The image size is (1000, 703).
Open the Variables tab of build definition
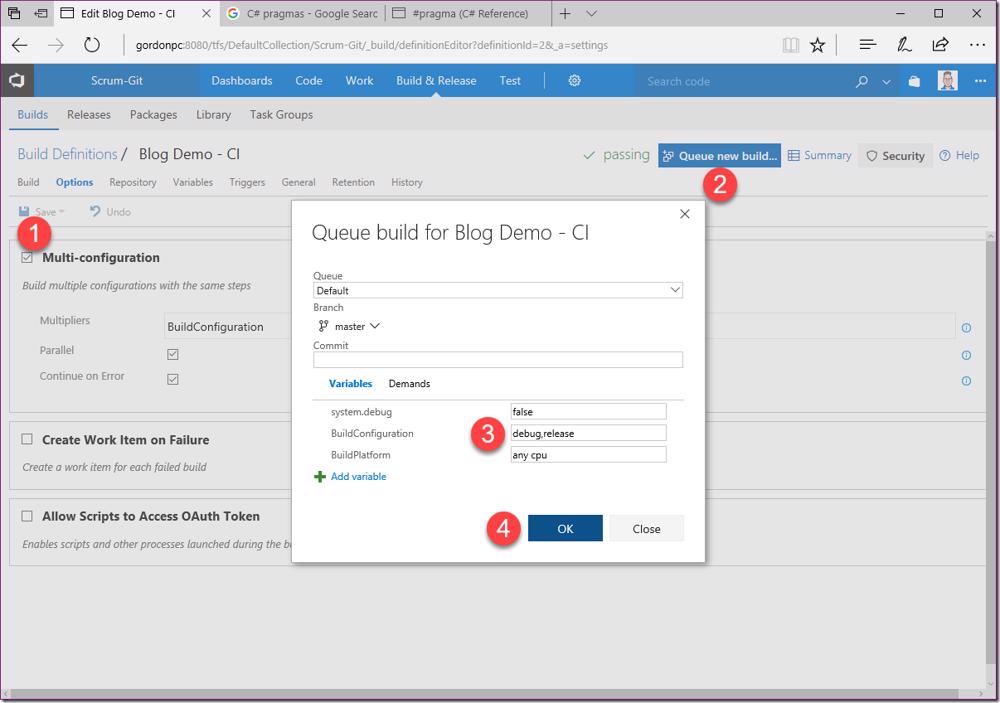click(193, 182)
